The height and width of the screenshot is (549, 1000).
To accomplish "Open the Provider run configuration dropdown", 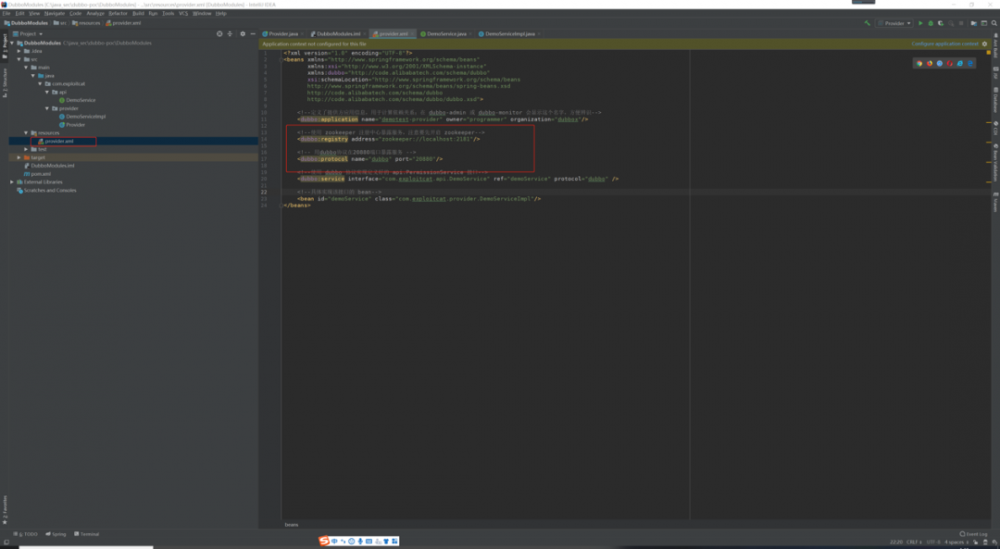I will (x=894, y=22).
